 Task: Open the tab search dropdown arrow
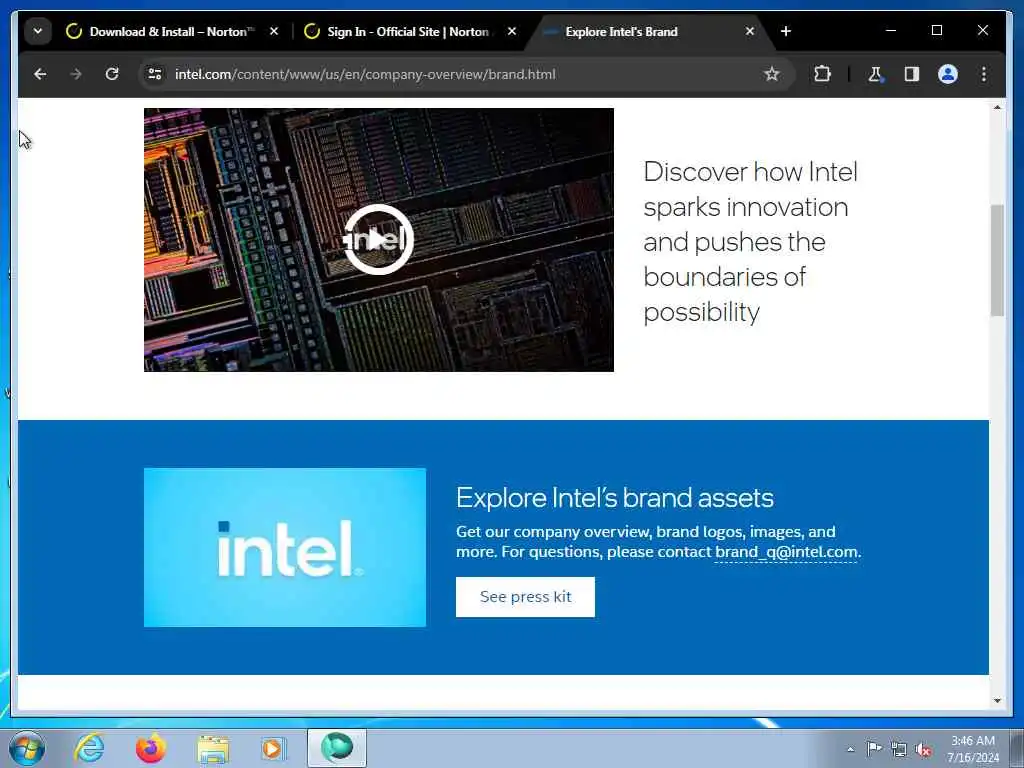coord(38,31)
